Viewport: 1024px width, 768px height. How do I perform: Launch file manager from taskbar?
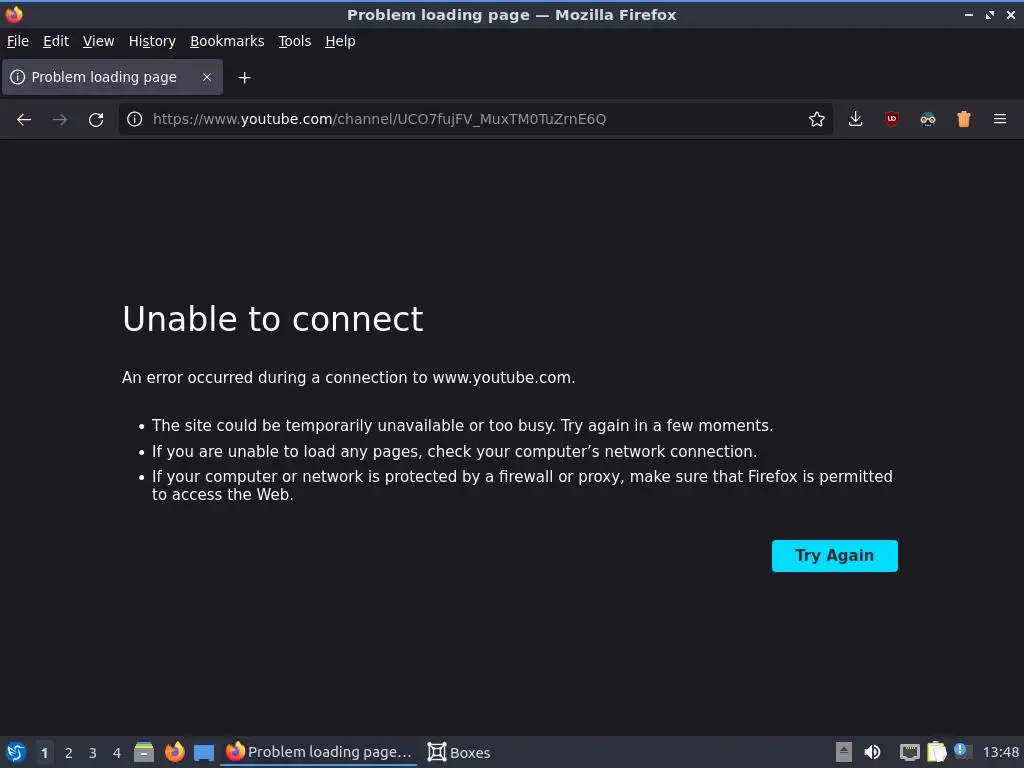point(144,752)
